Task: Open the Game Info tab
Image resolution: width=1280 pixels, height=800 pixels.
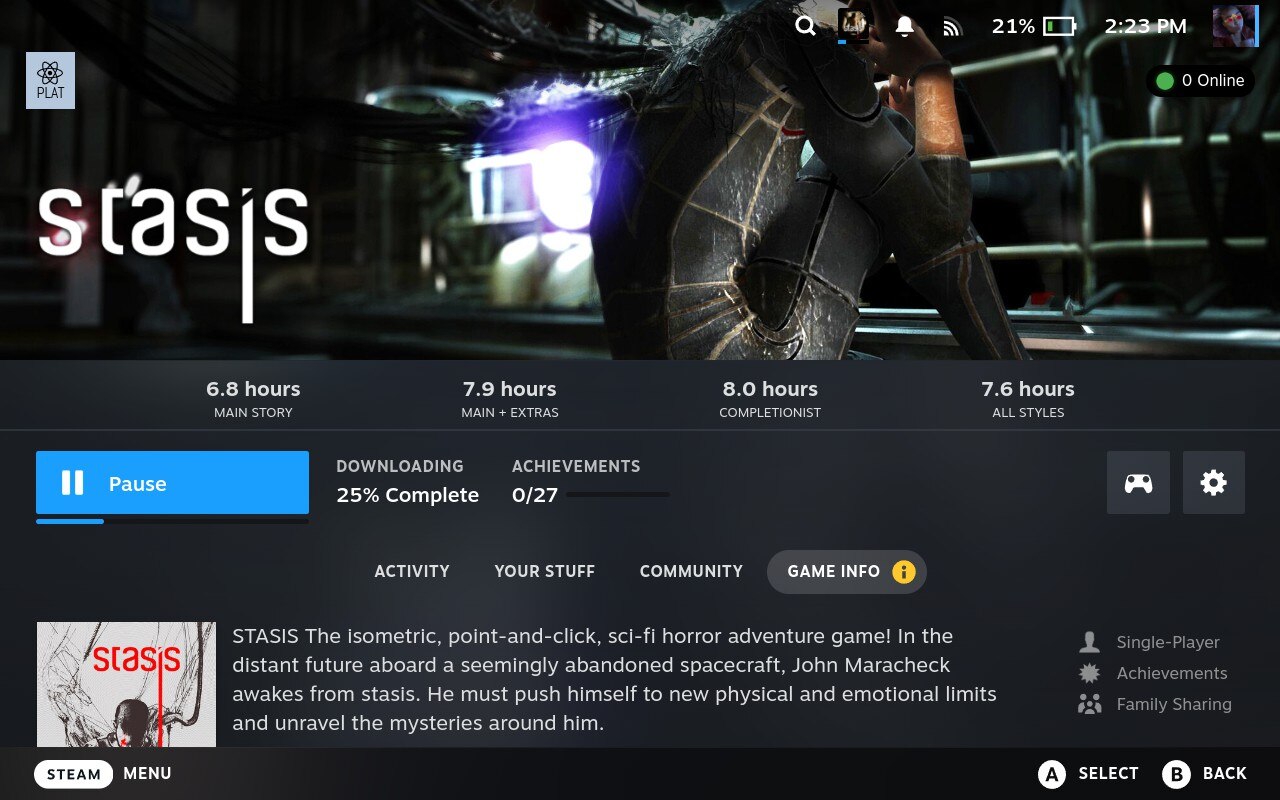Action: [x=847, y=572]
